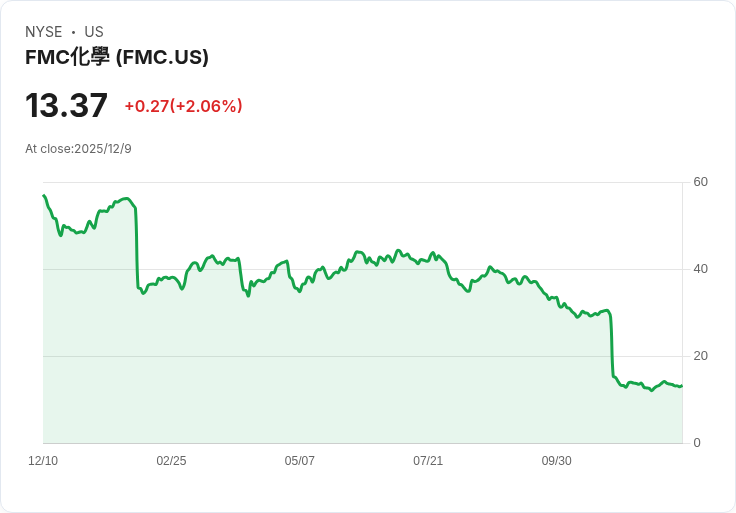Click the 05/07 date axis label
Viewport: 736px width, 513px height.
click(300, 461)
